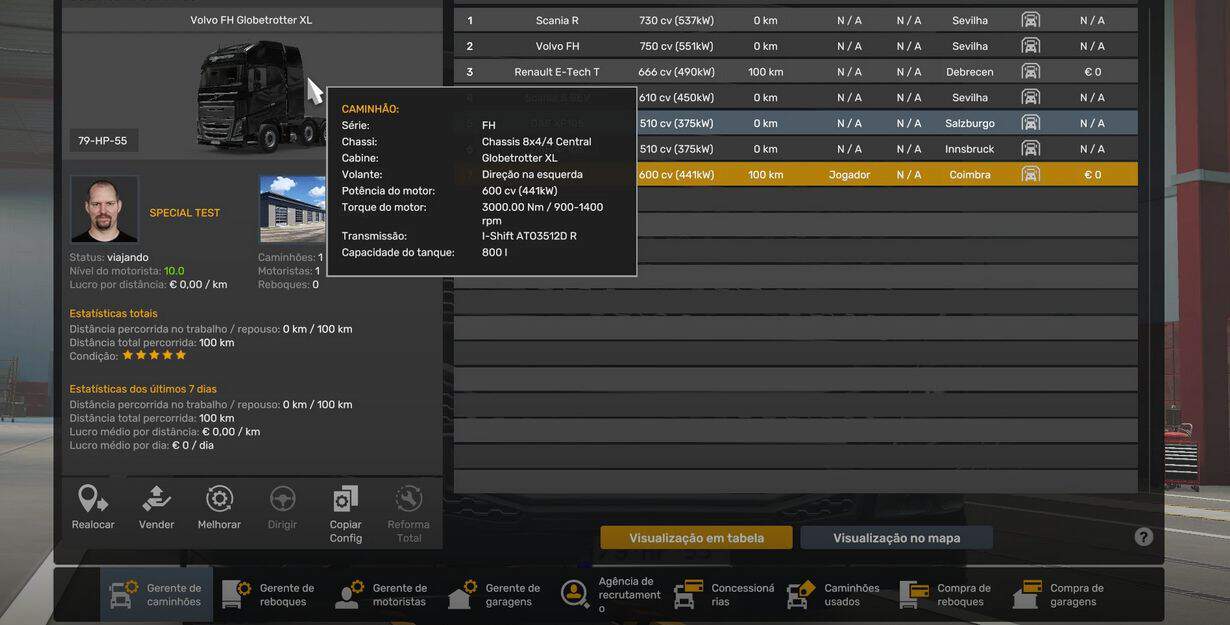1230x625 pixels.
Task: Open Gerente de motoristas tab
Action: [382, 595]
